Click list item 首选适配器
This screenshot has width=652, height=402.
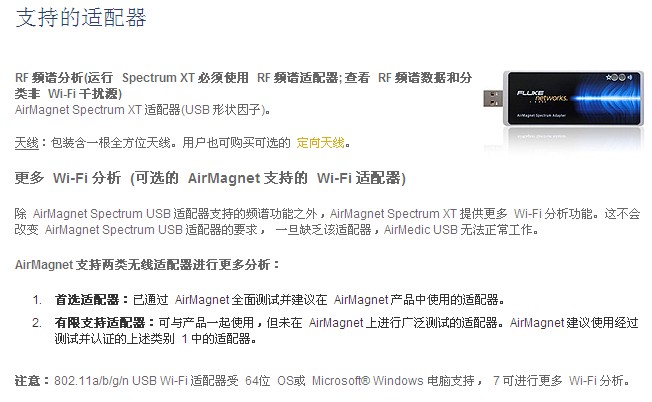279,300
